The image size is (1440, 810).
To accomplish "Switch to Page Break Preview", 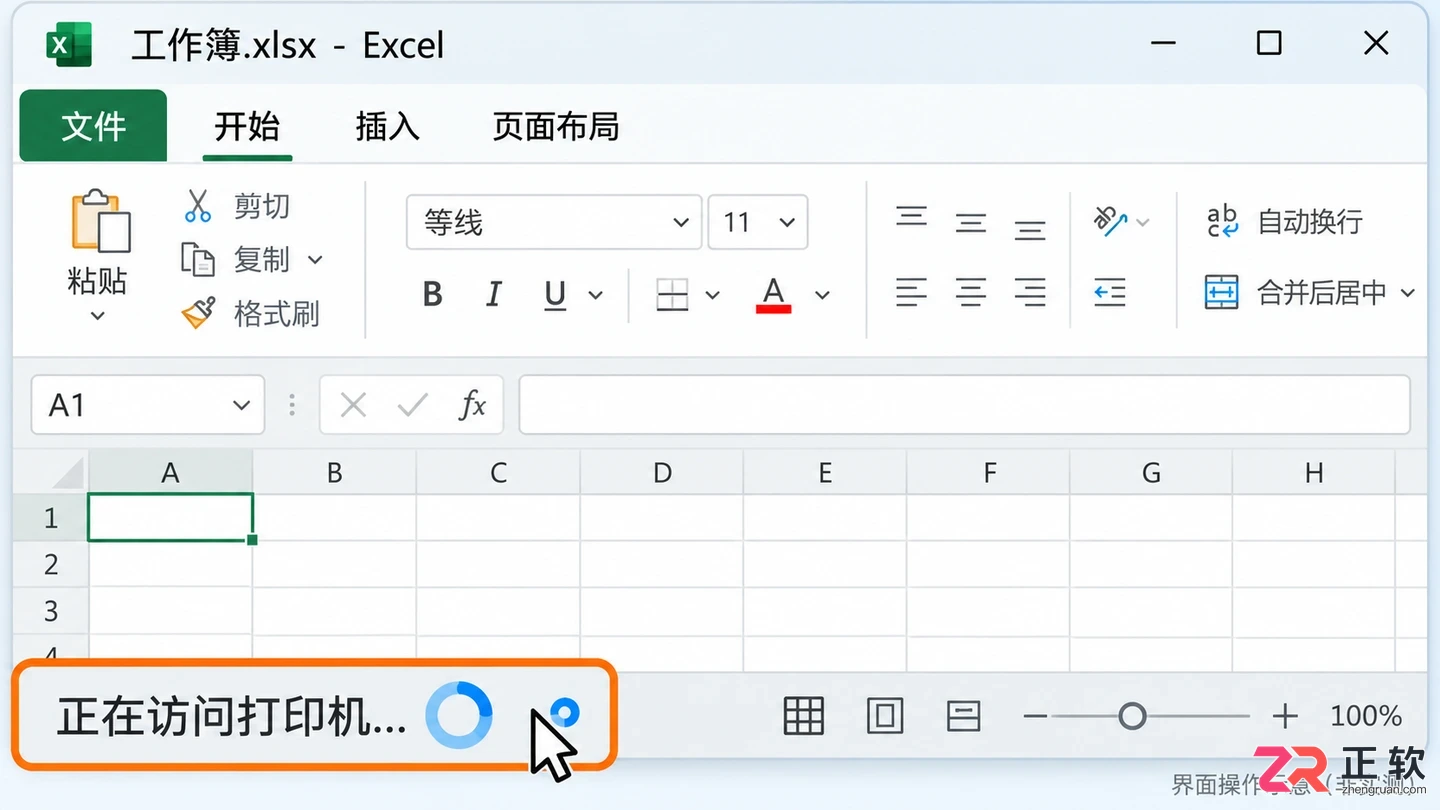I will tap(963, 716).
